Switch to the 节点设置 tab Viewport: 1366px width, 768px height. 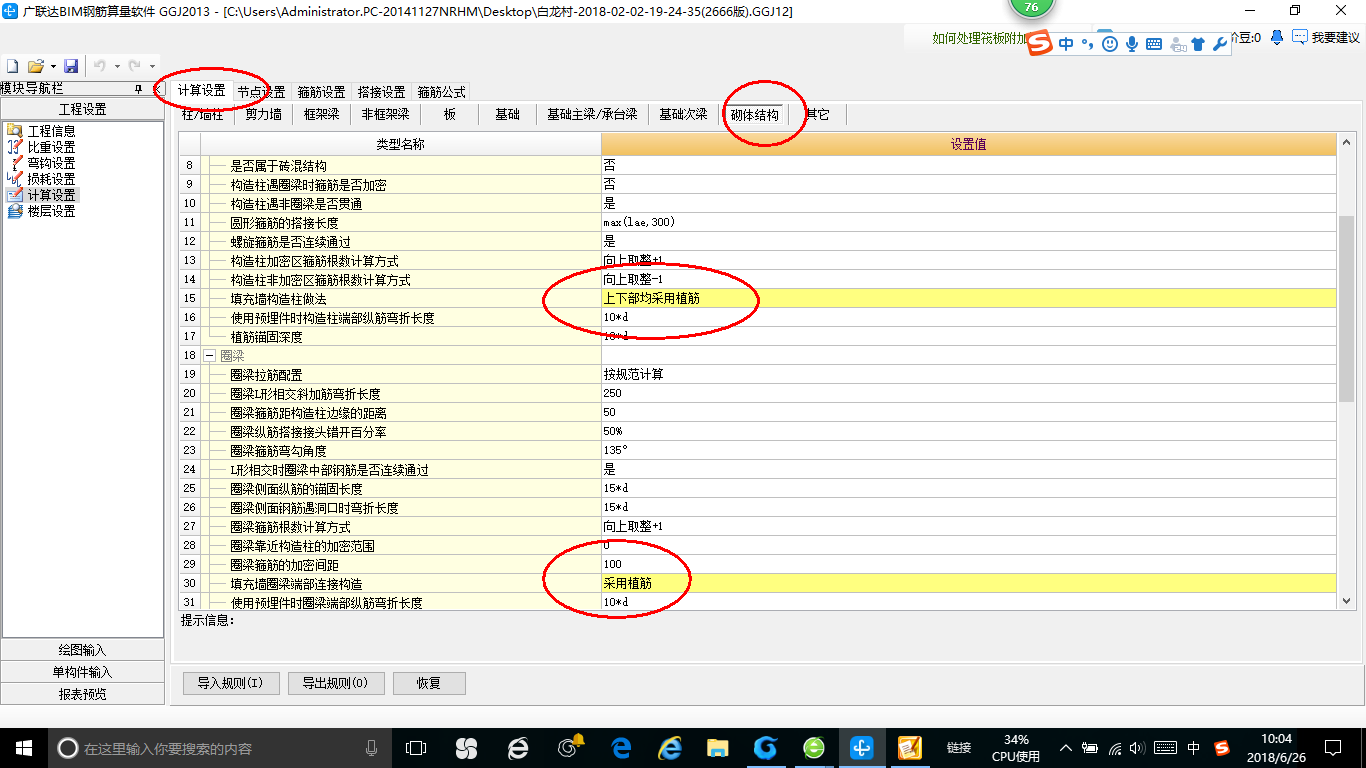coord(261,92)
